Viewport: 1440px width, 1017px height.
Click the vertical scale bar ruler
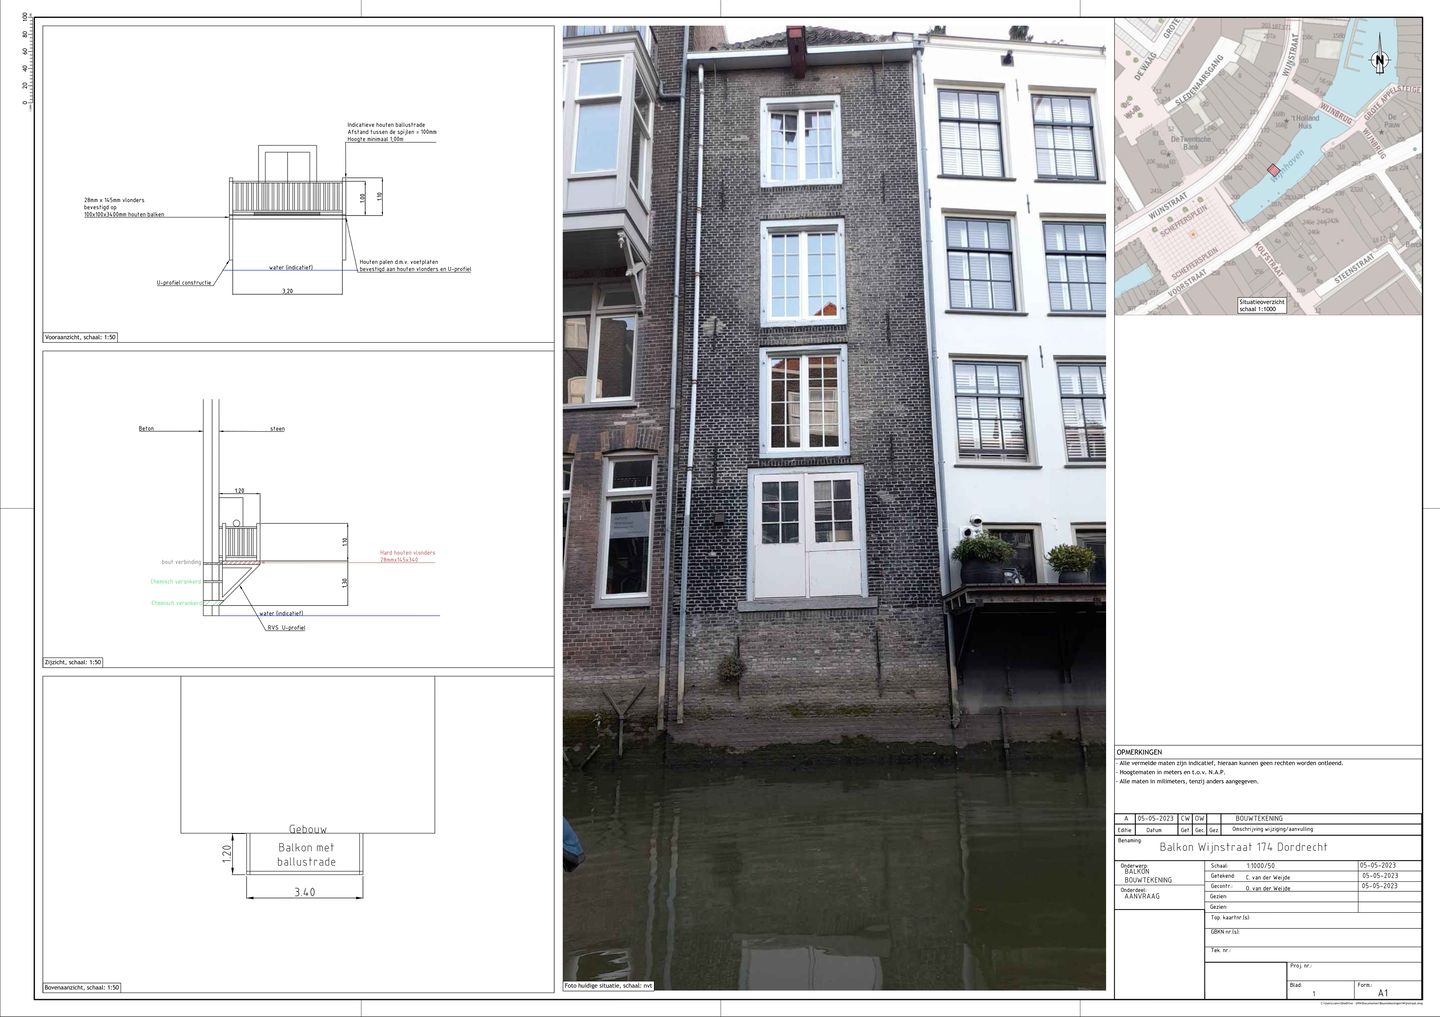[x=24, y=60]
